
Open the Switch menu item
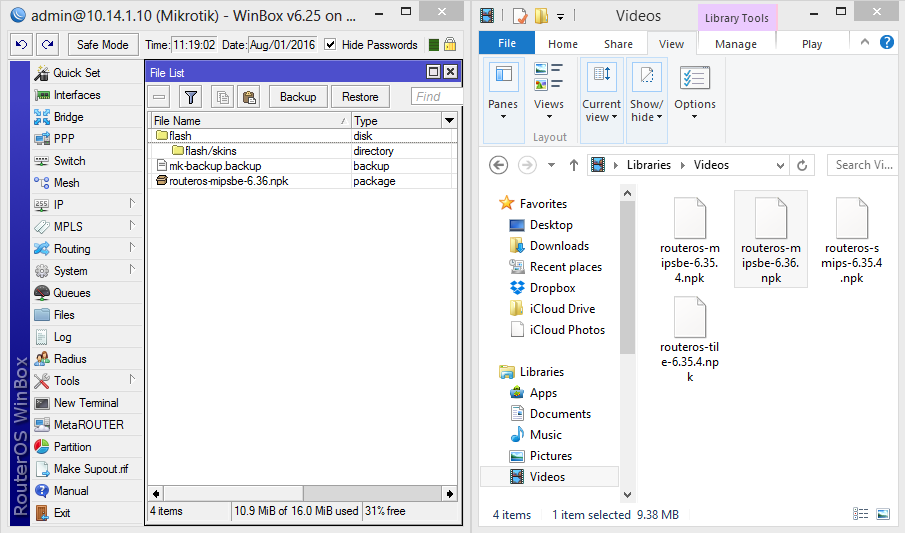tap(87, 161)
